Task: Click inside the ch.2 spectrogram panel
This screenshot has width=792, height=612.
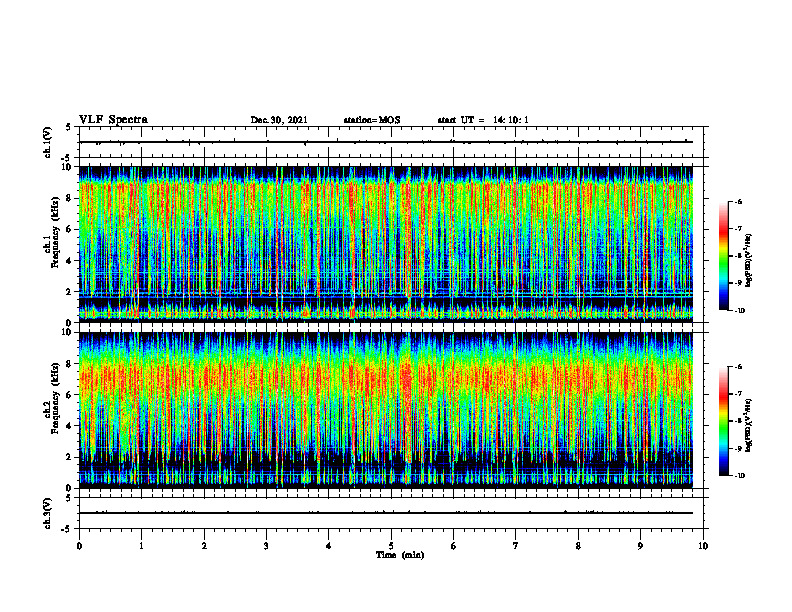Action: (386, 410)
